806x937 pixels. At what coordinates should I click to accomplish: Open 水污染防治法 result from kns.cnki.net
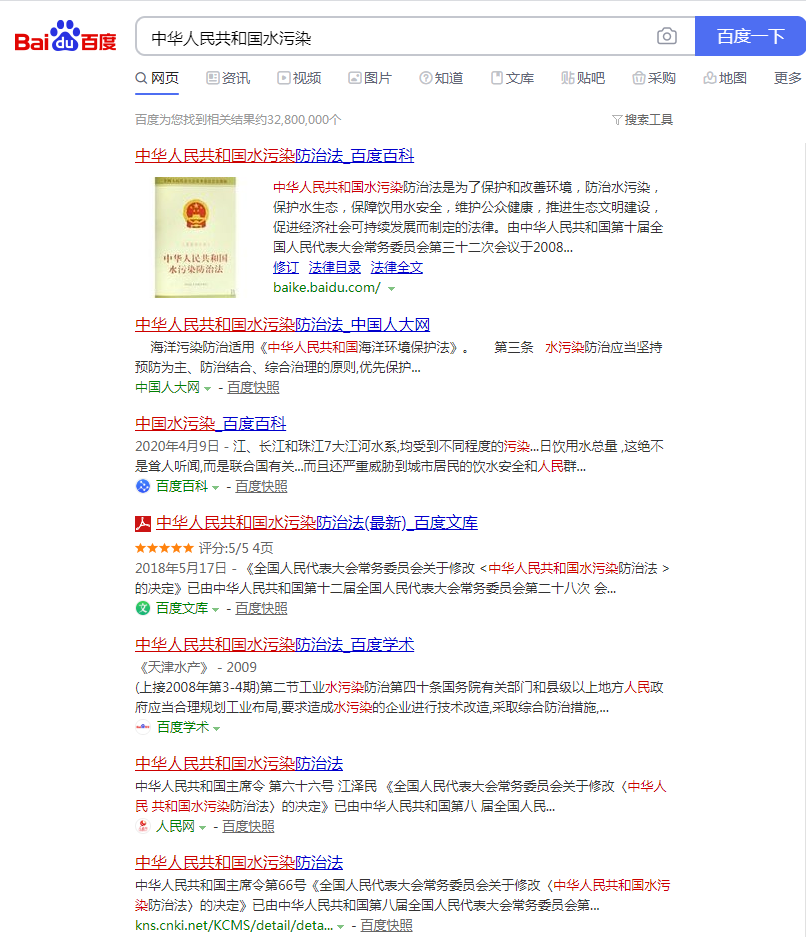[239, 863]
